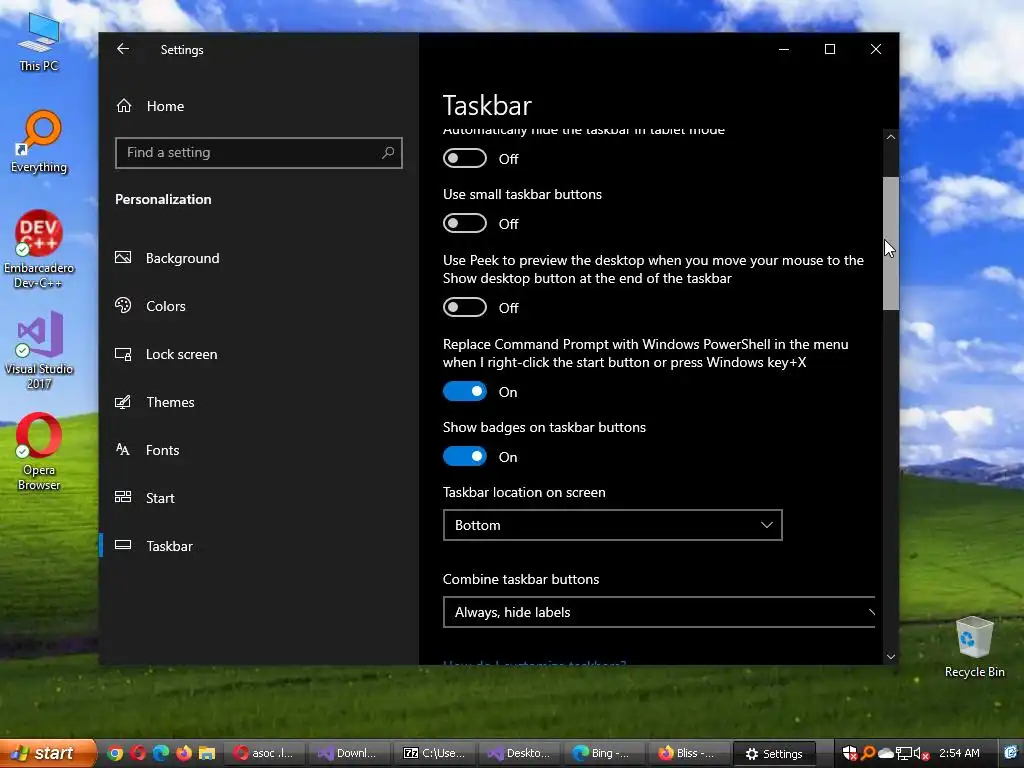Select Embarcadero Dev-C++ desktop icon
Viewport: 1024px width, 768px height.
click(x=39, y=249)
